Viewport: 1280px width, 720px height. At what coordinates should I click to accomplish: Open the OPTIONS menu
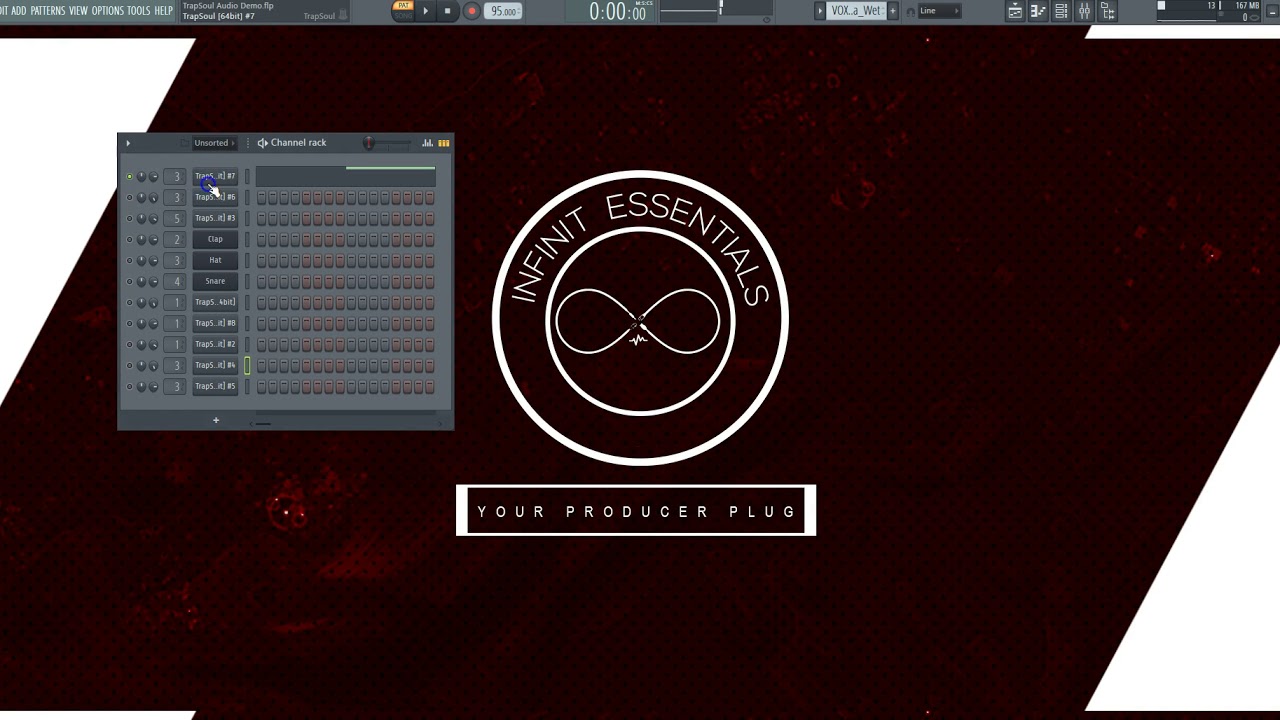107,11
